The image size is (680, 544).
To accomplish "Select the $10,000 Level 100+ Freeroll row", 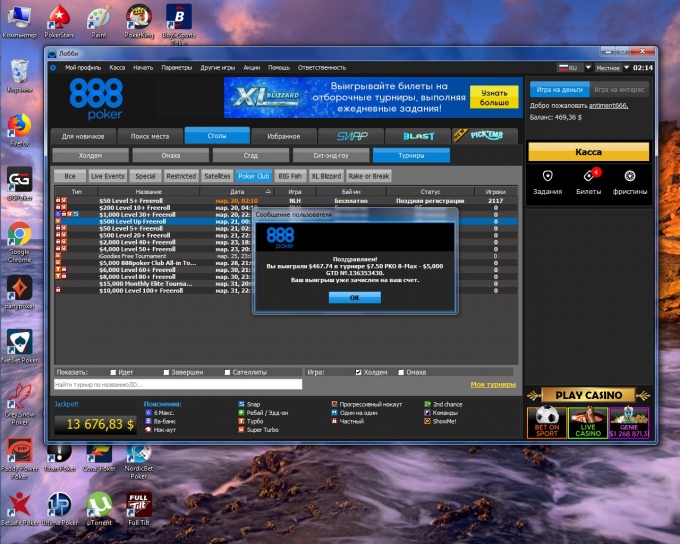I will click(x=286, y=291).
